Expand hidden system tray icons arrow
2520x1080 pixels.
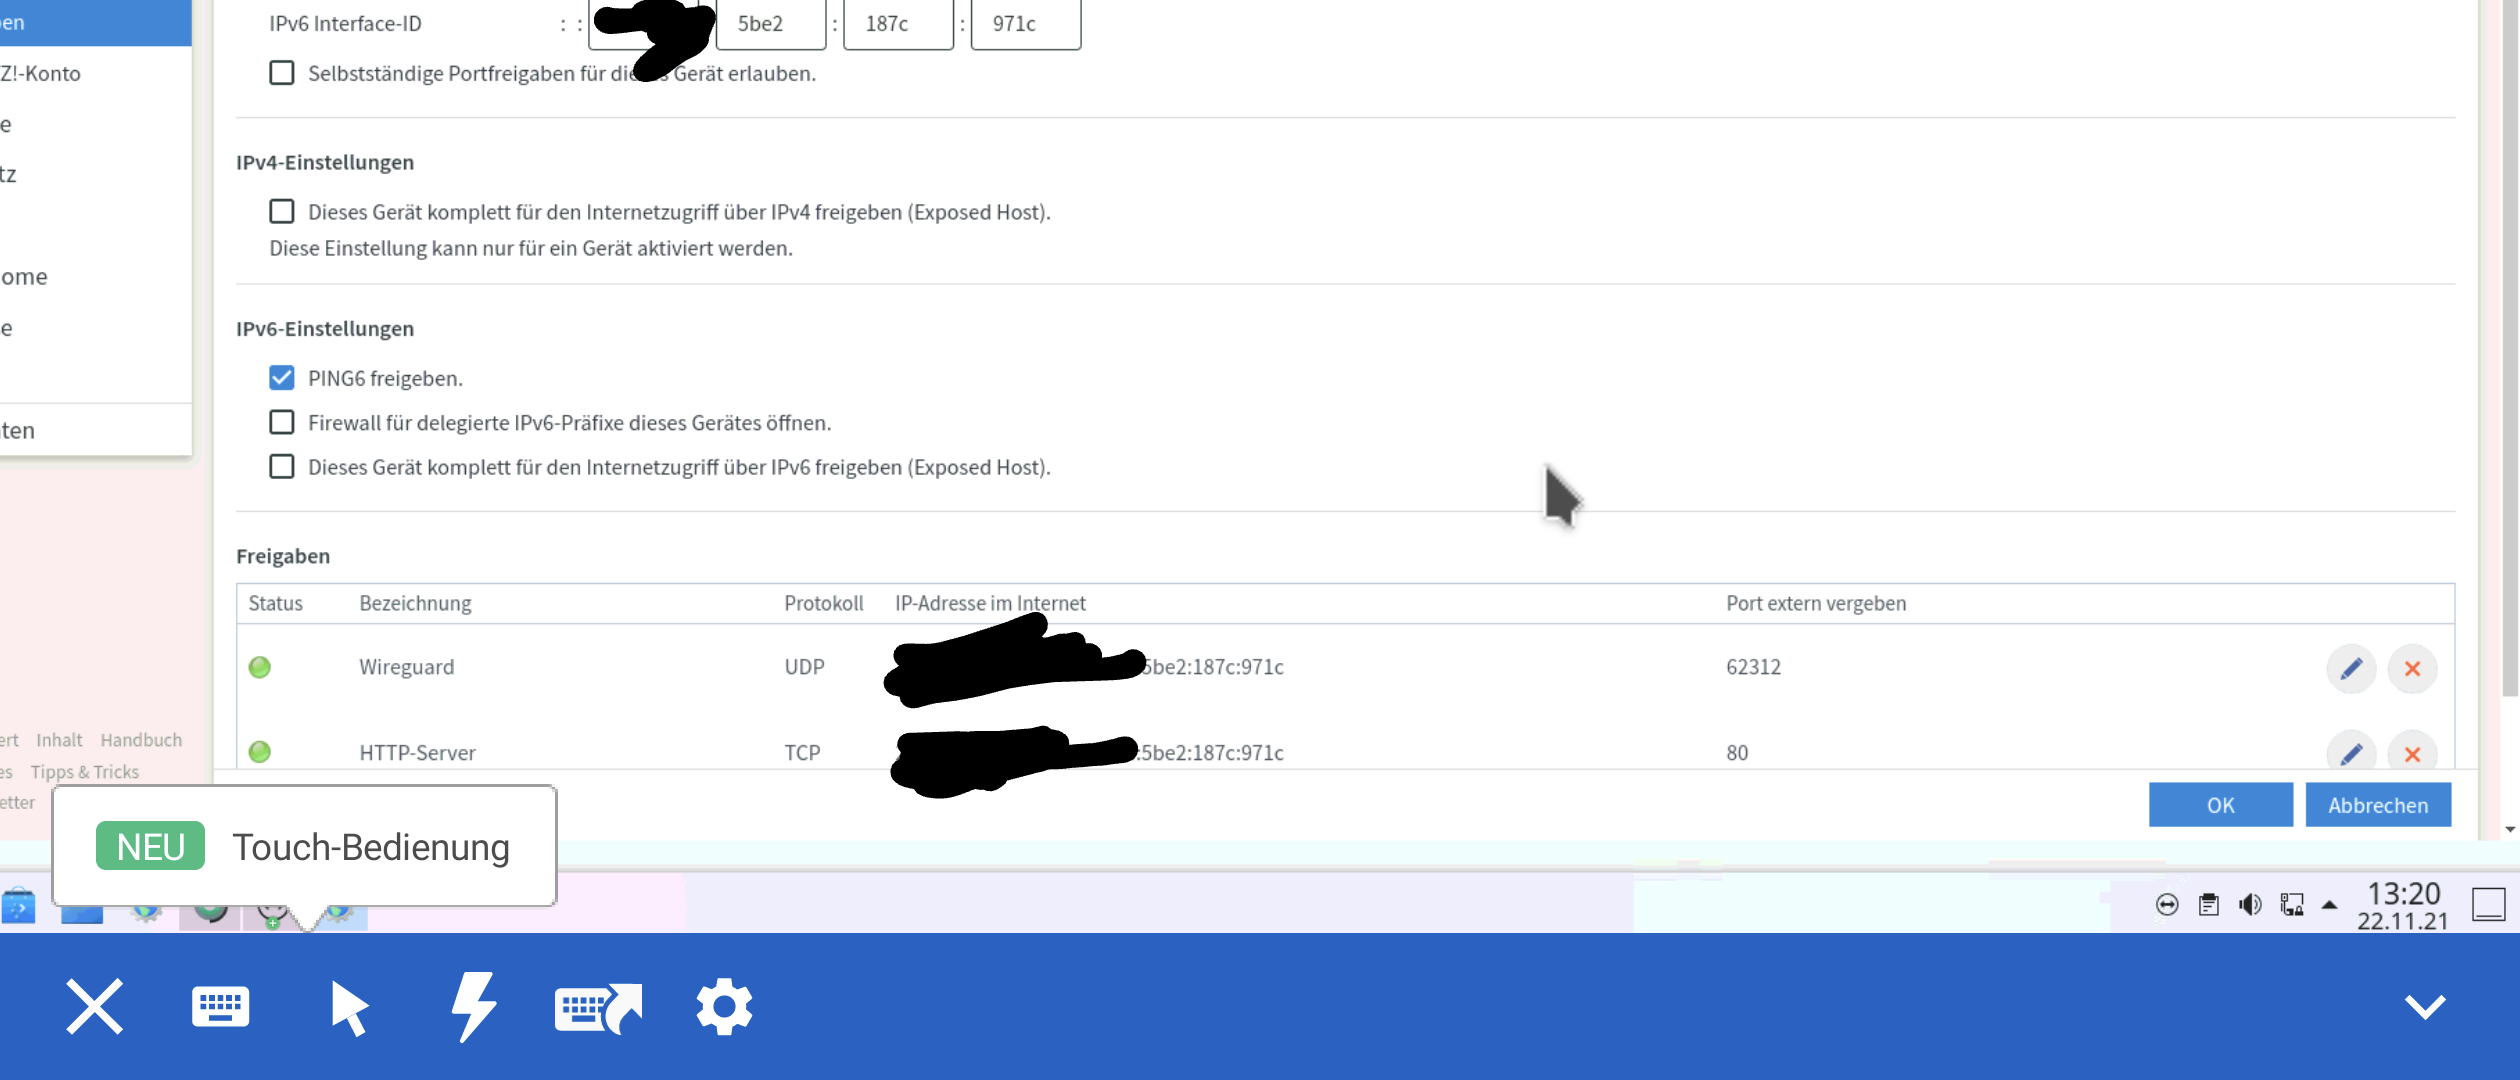(2329, 905)
